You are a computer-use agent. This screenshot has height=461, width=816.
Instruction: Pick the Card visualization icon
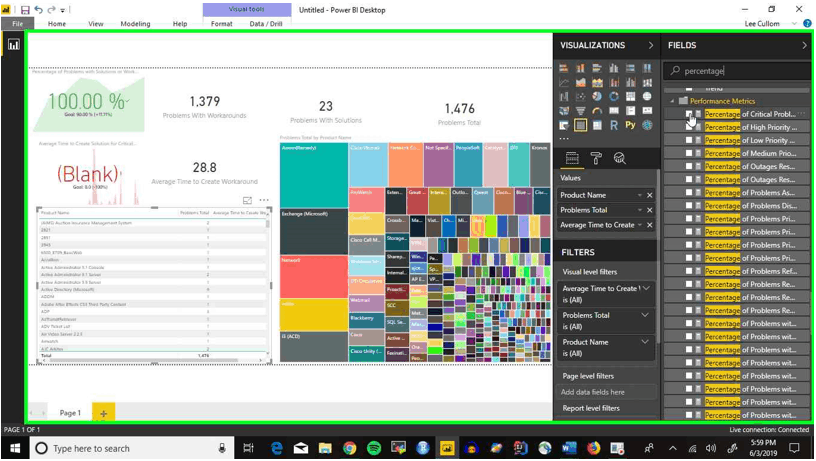(614, 110)
